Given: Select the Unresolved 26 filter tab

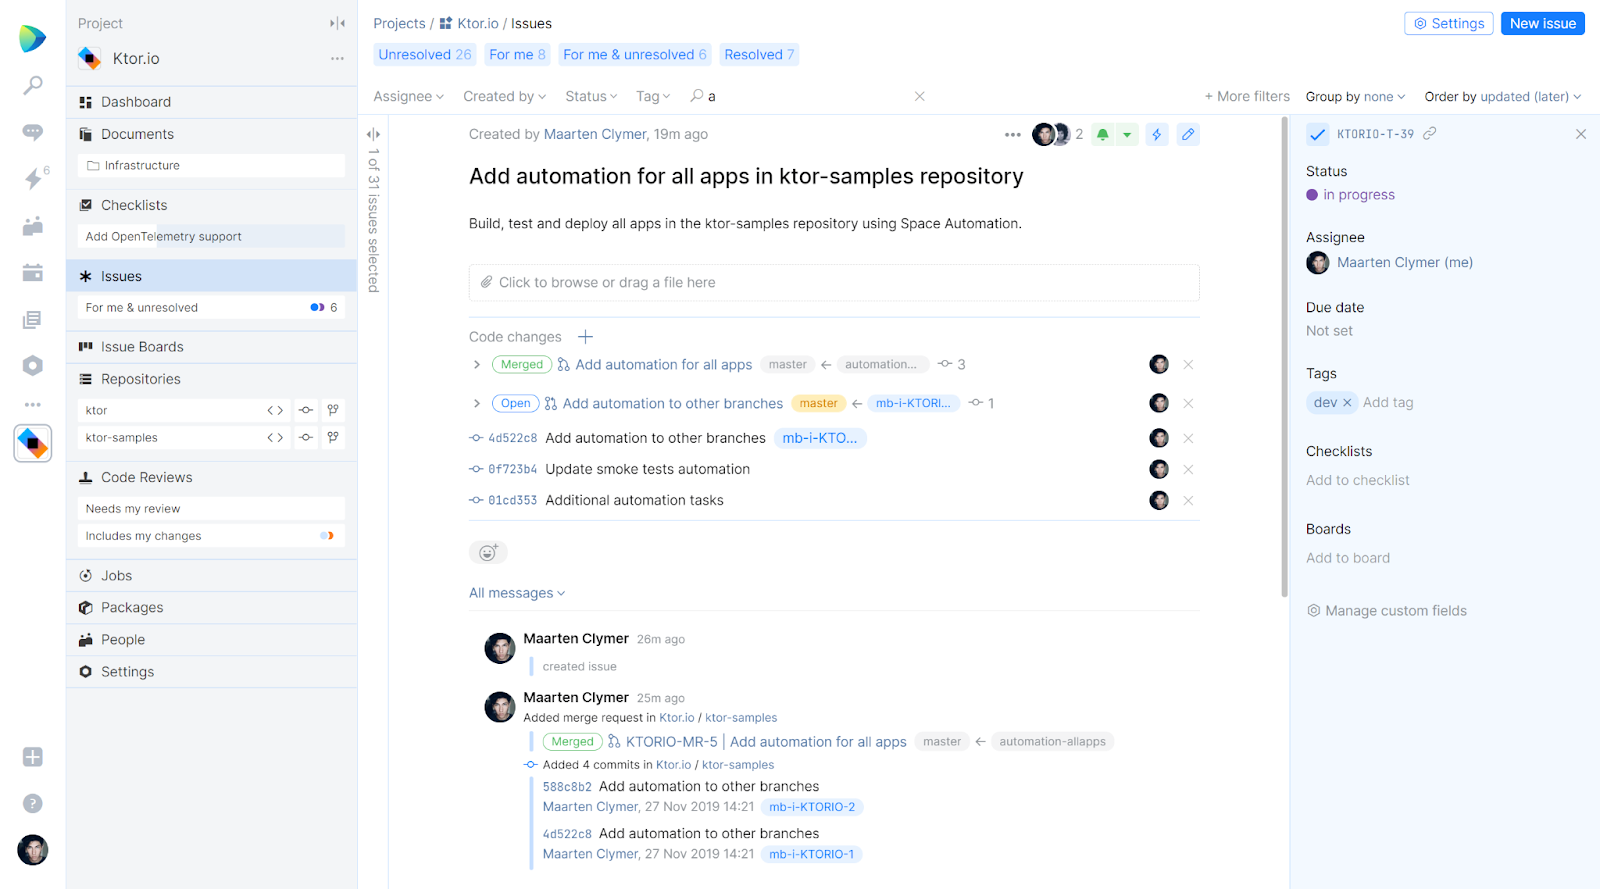Looking at the screenshot, I should tap(425, 54).
